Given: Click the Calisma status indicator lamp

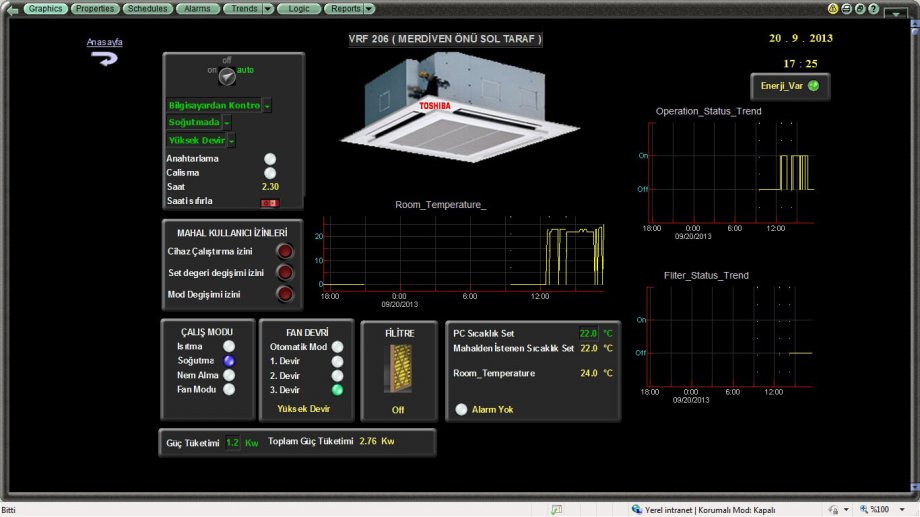Looking at the screenshot, I should [x=270, y=173].
